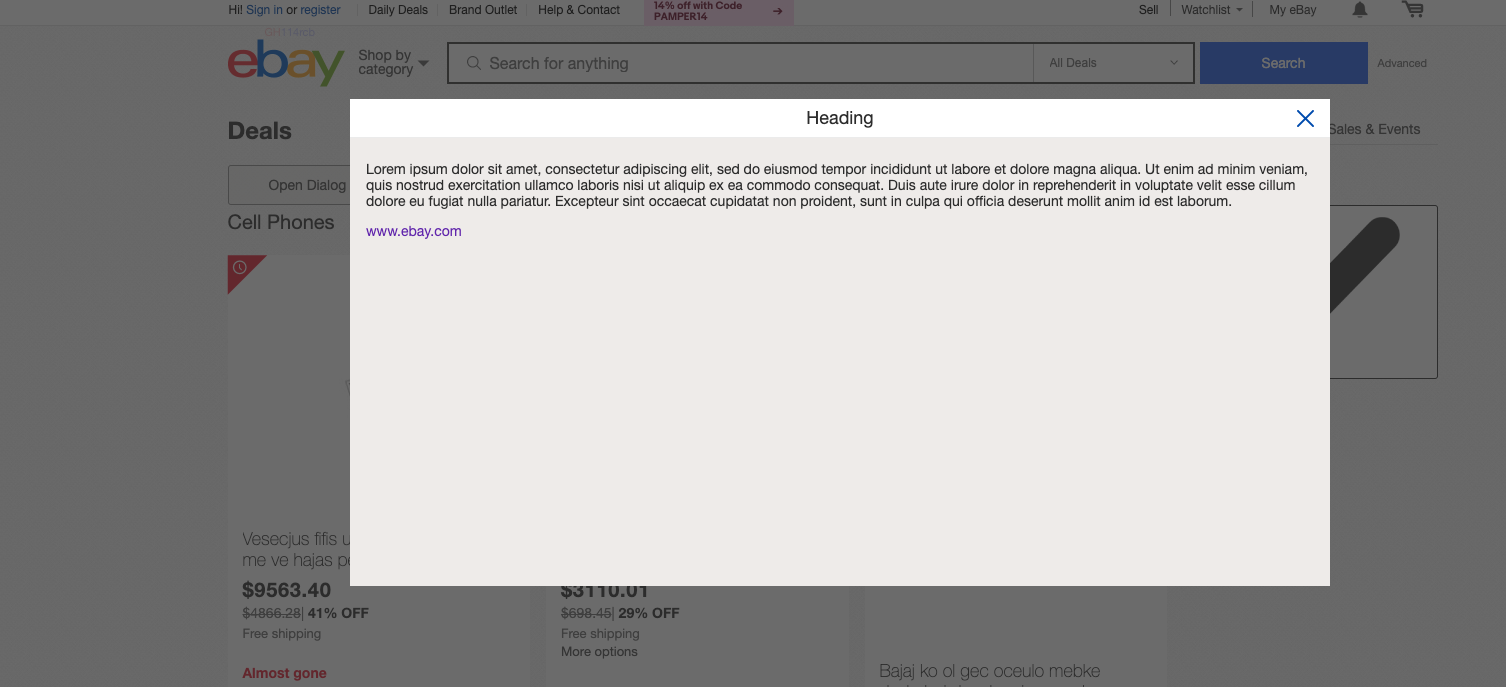Click the eBay logo
Screen dimensions: 1506x687
[x=286, y=62]
